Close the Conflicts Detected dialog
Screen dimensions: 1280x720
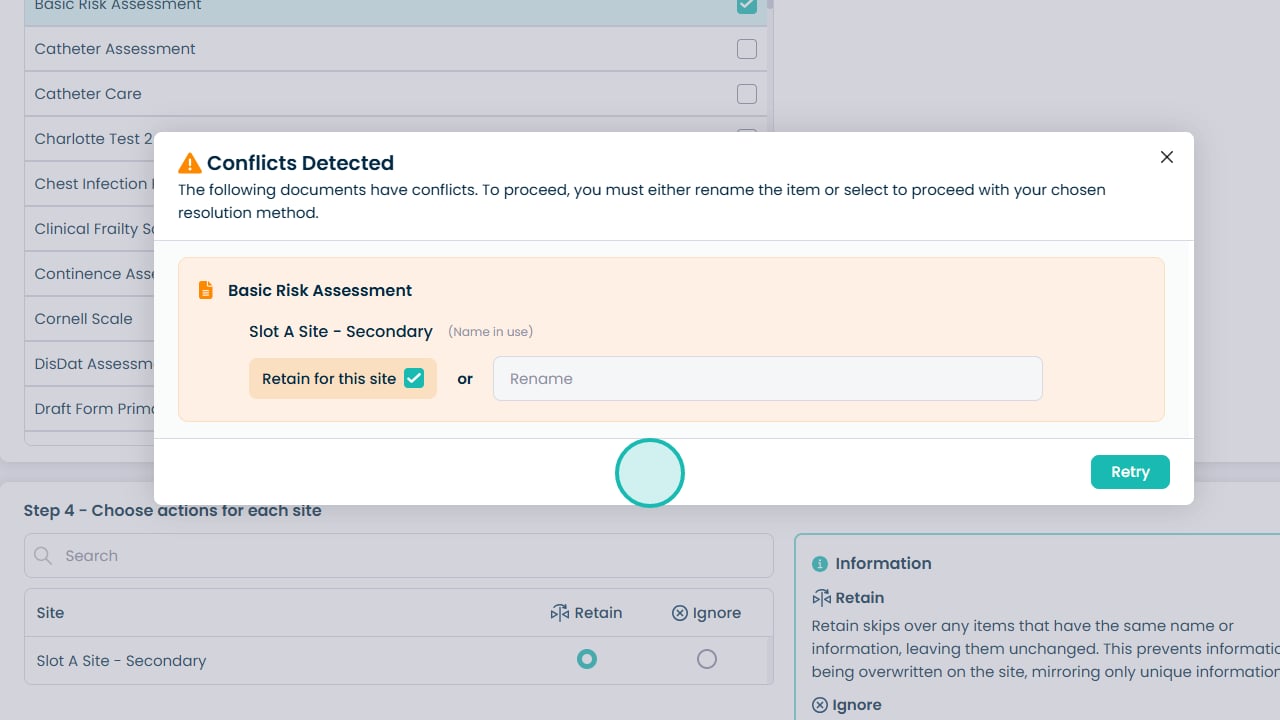(1166, 157)
